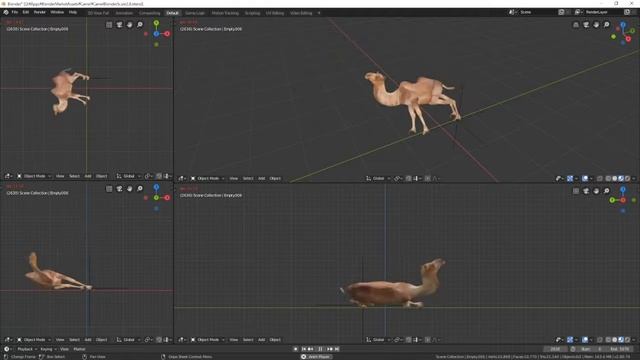Click the camera view icon in lower-right viewport

[x=586, y=191]
